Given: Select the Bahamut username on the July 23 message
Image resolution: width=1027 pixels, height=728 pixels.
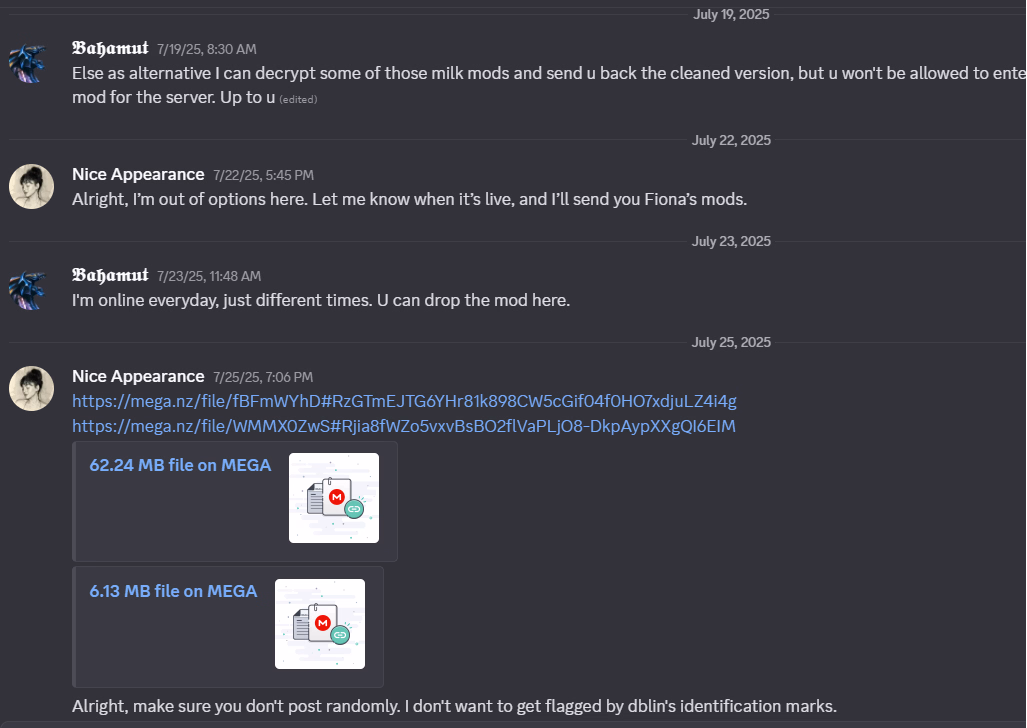Looking at the screenshot, I should pyautogui.click(x=110, y=275).
